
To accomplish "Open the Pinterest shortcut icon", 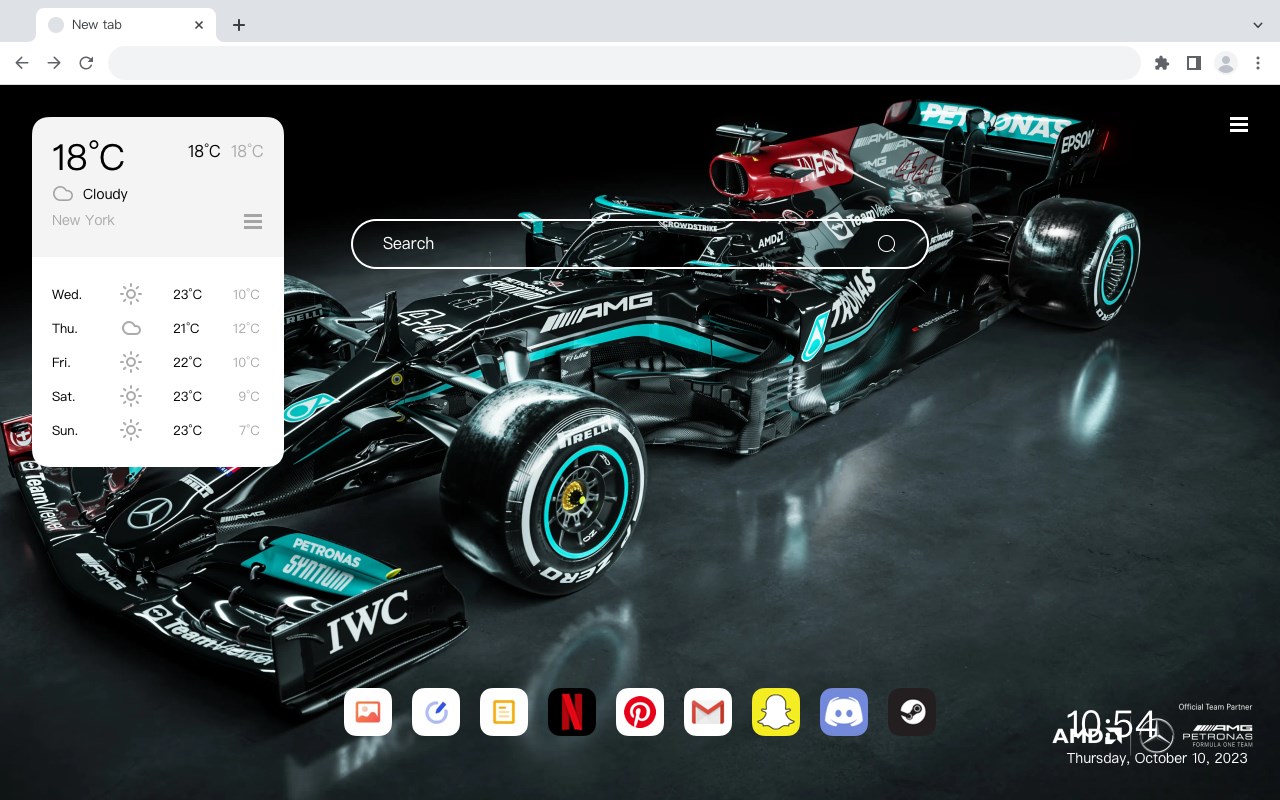I will coord(640,712).
